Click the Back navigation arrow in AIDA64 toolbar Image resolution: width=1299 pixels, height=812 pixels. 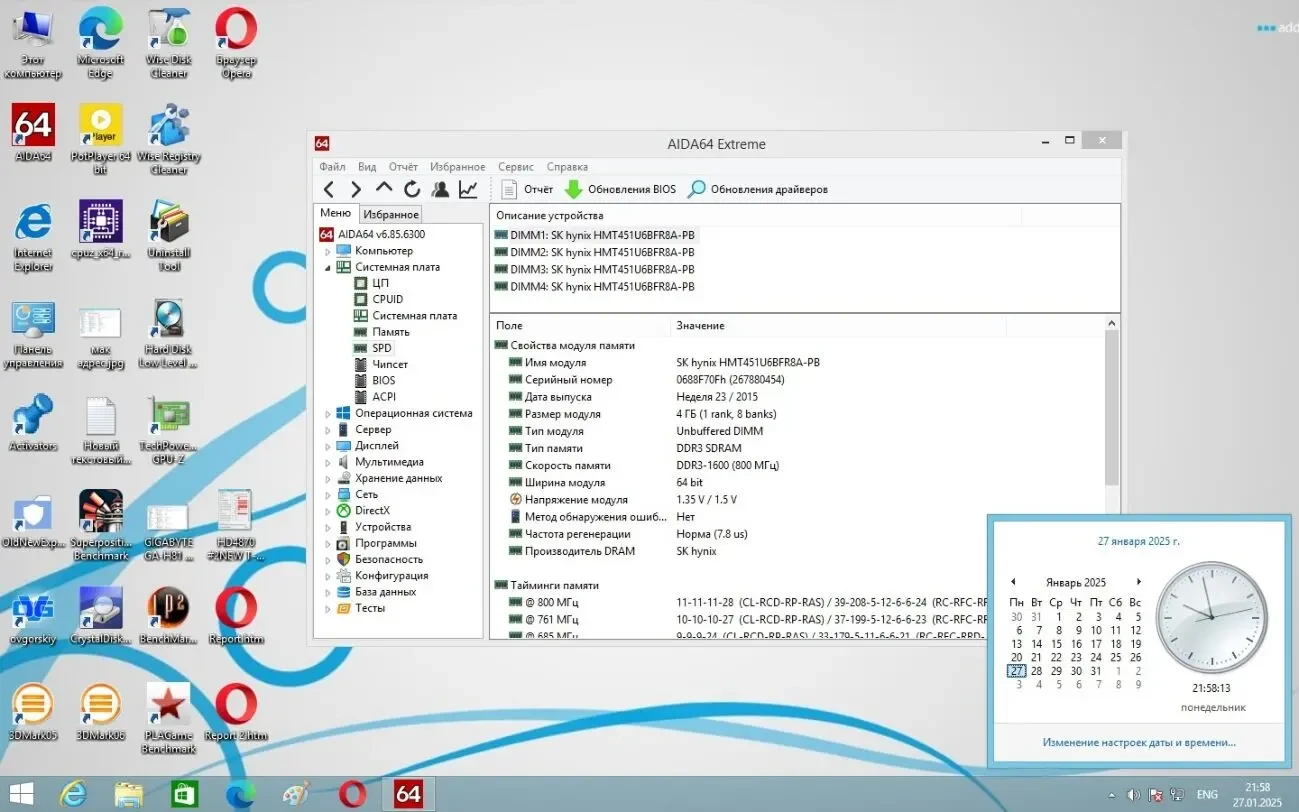pyautogui.click(x=329, y=189)
